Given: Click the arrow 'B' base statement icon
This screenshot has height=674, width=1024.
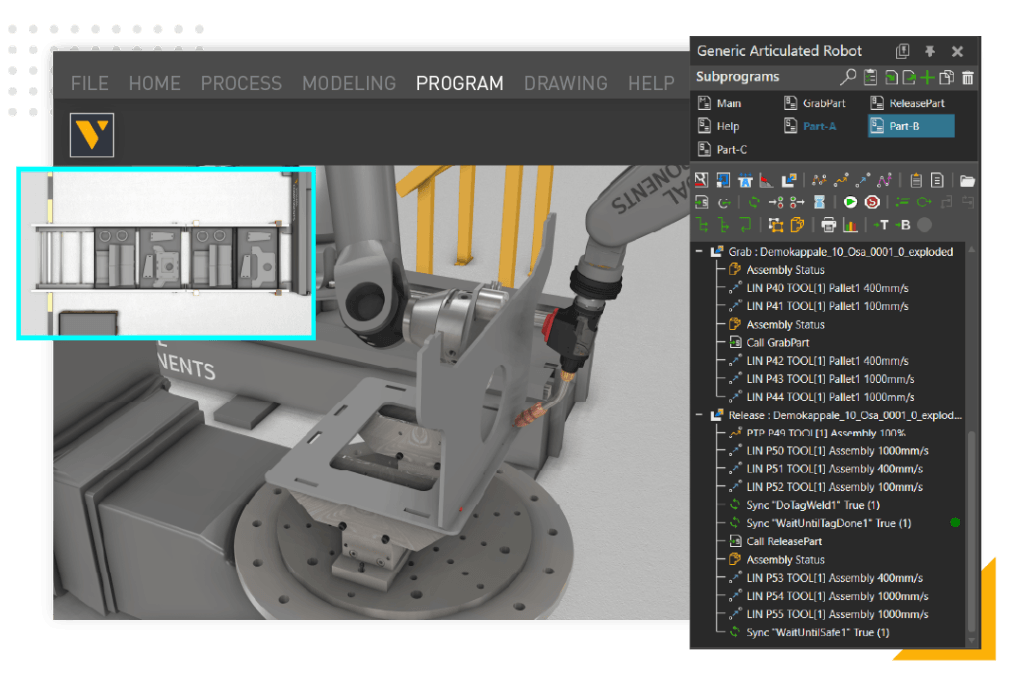Looking at the screenshot, I should click(x=903, y=225).
